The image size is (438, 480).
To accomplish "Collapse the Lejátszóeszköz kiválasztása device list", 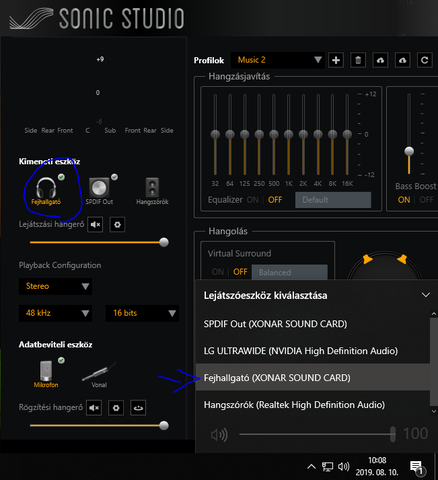I will point(426,295).
